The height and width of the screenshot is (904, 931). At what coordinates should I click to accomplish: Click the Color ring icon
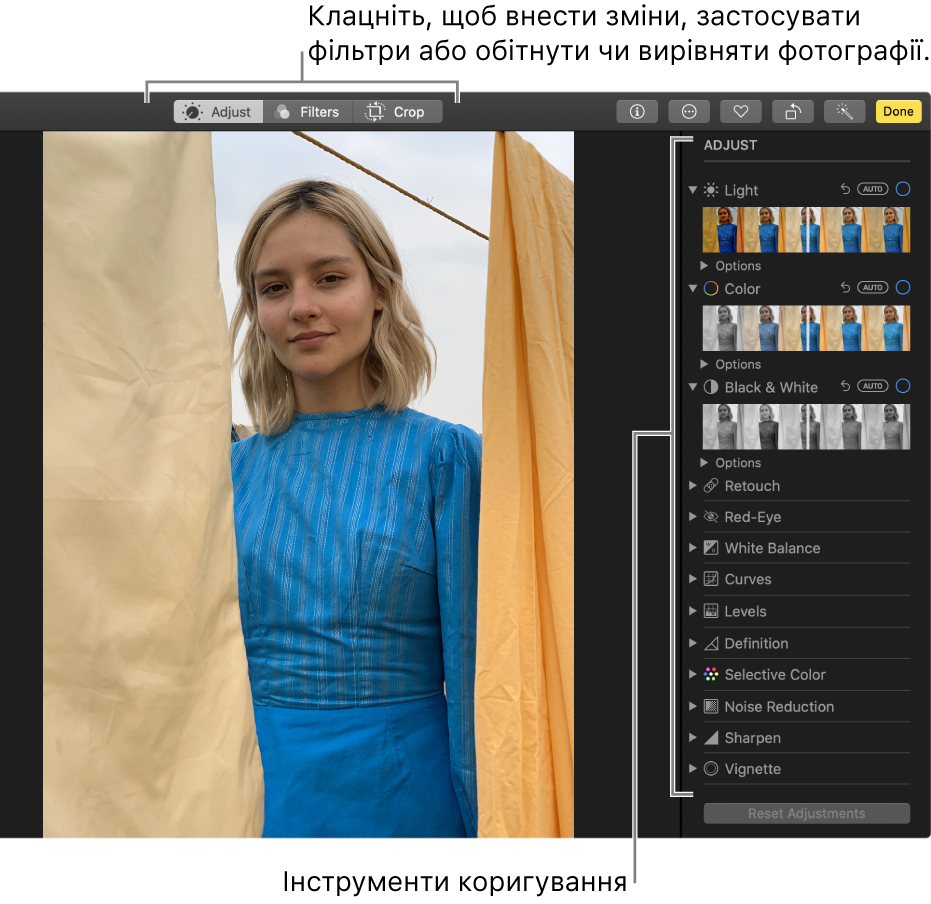[x=711, y=288]
